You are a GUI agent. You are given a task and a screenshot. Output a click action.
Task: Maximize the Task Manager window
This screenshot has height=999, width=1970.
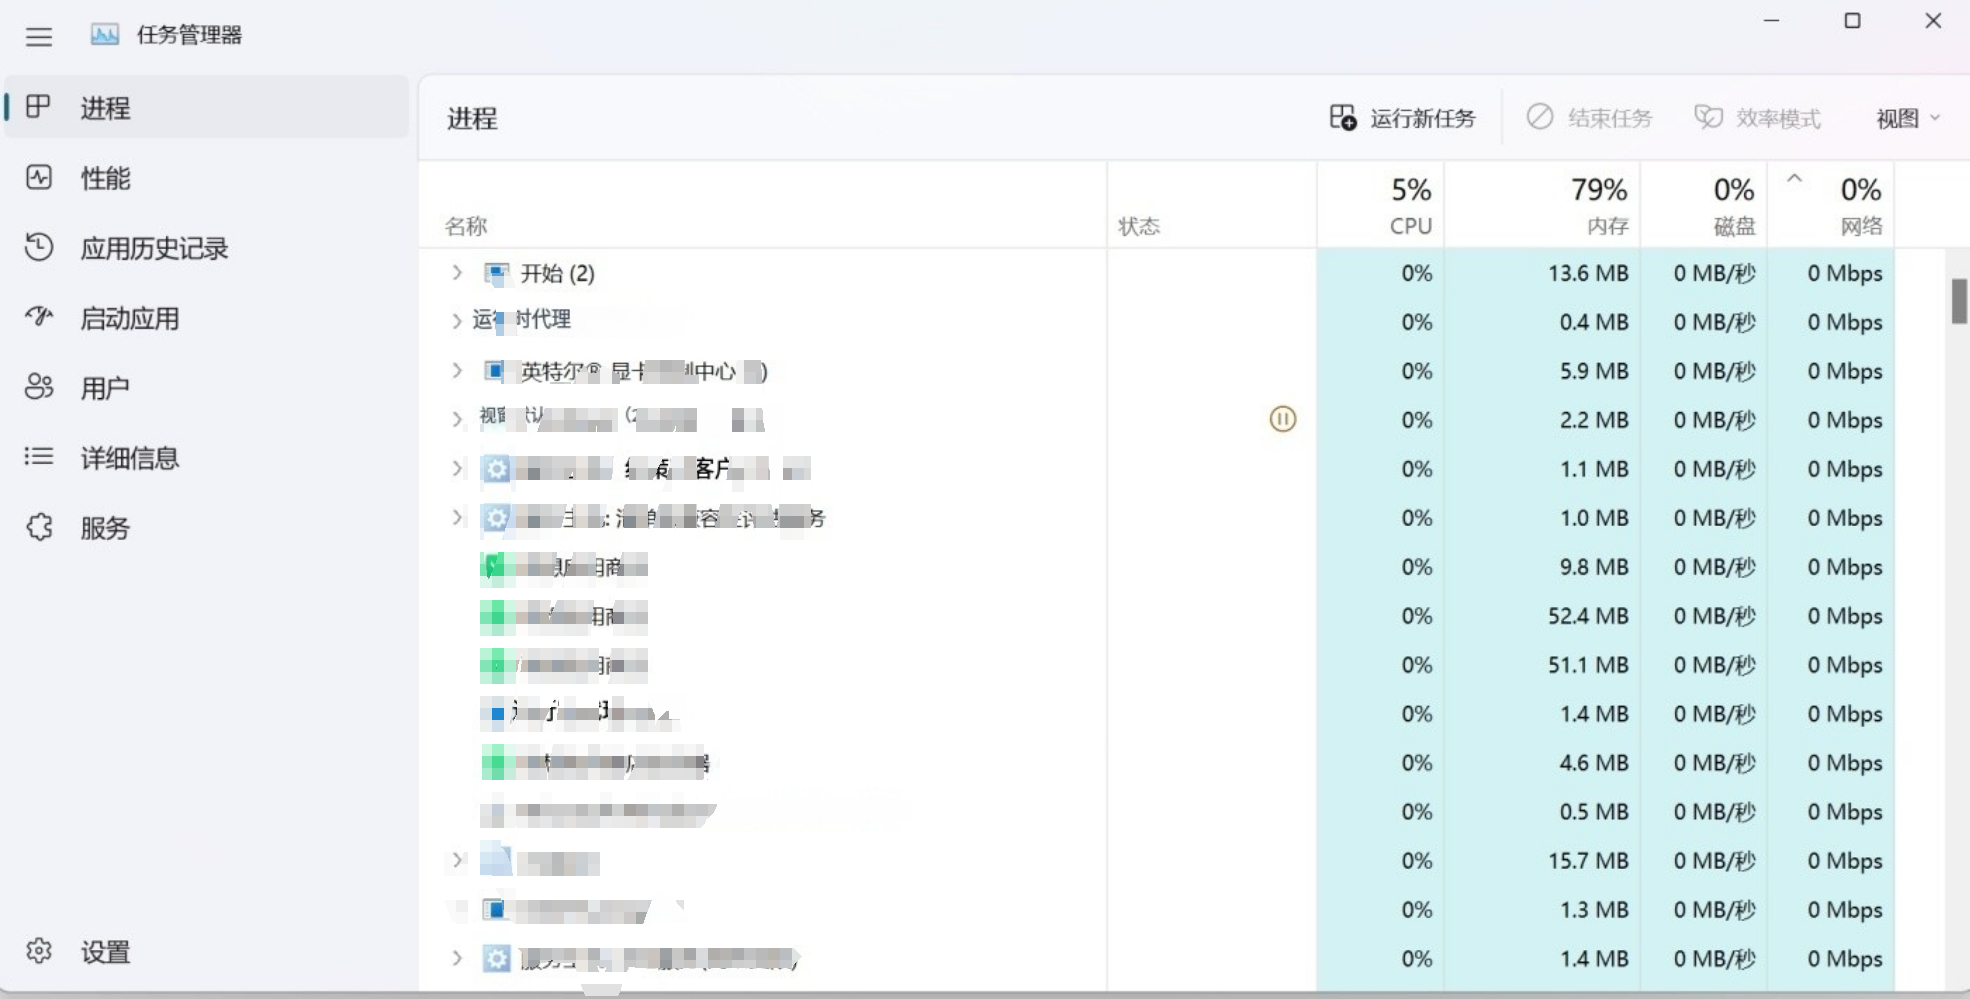point(1852,20)
